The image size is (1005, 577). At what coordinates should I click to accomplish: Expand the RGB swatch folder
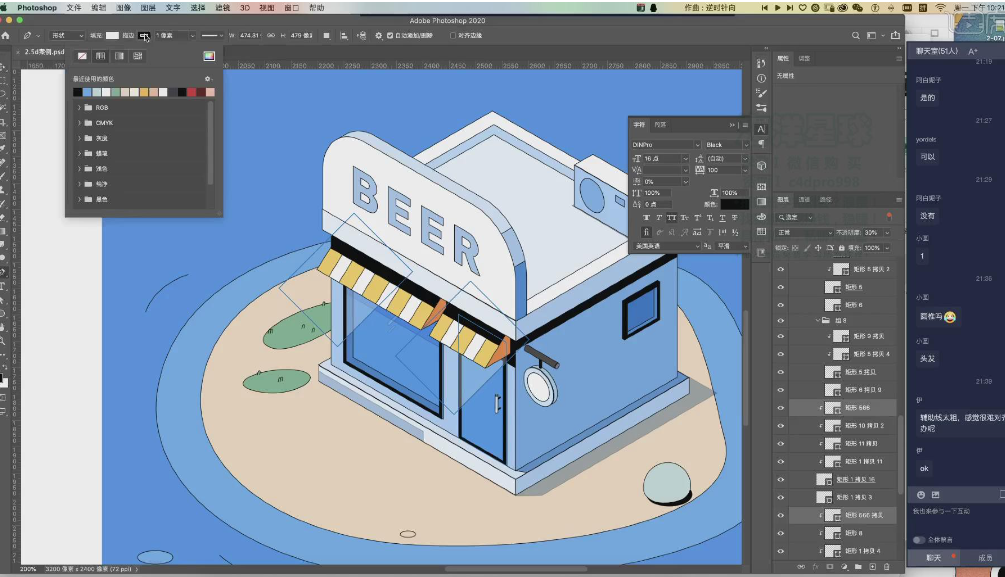pyautogui.click(x=79, y=107)
